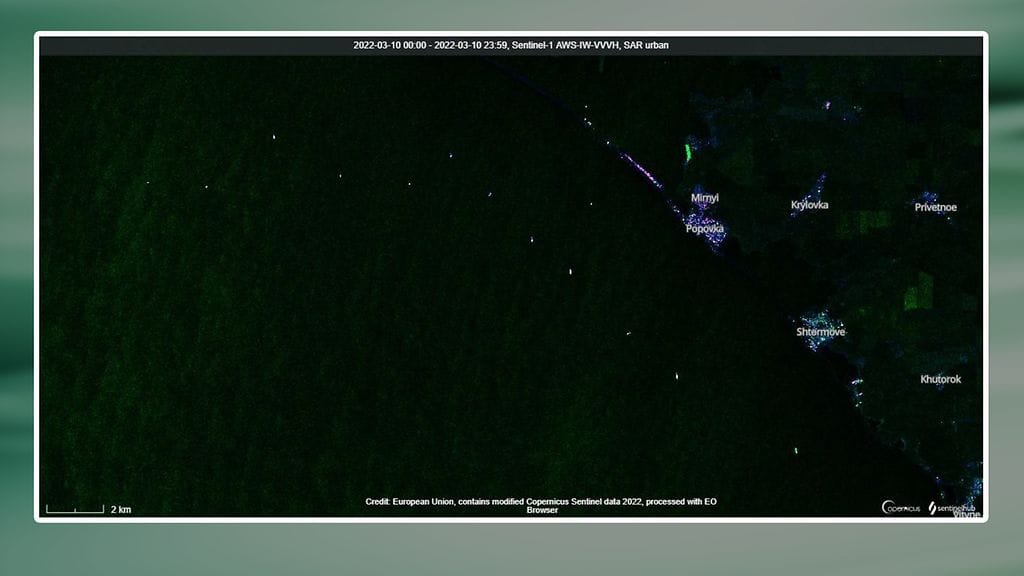
Task: Click the partially hidden label under Sentinel Hub logo
Action: point(966,514)
